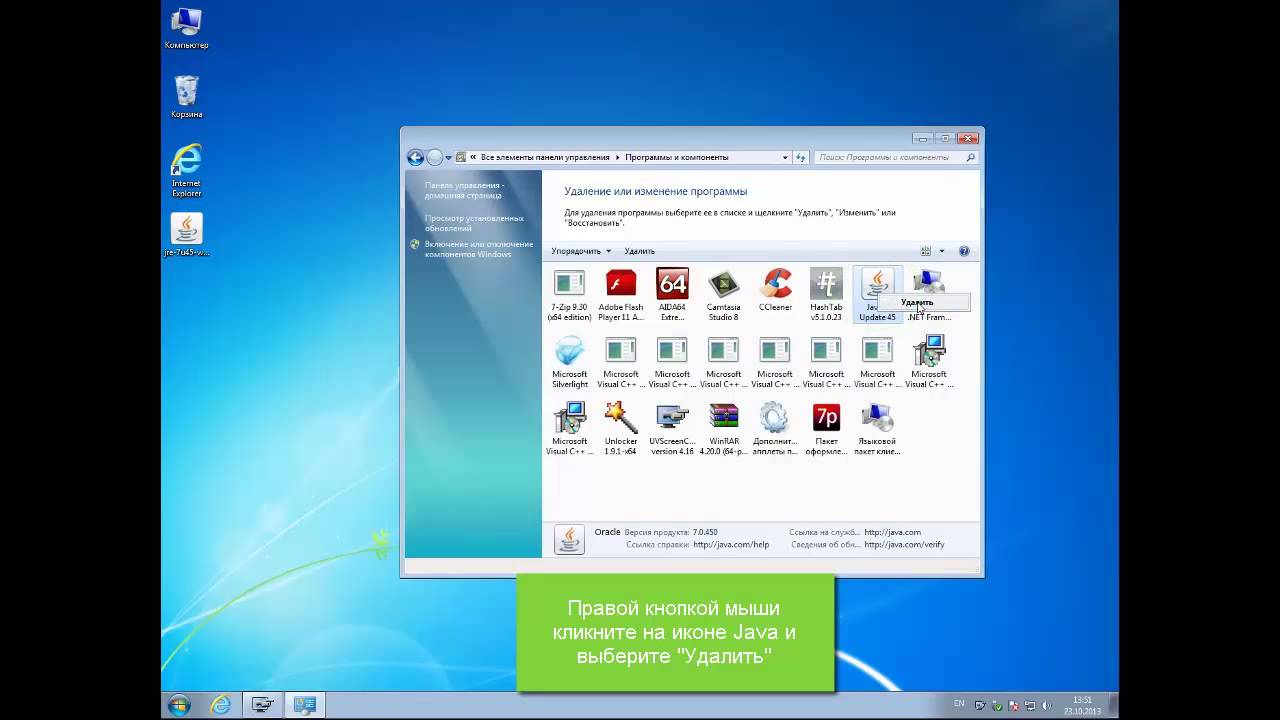Click the Все элементы панели управления breadcrumb

(x=545, y=157)
